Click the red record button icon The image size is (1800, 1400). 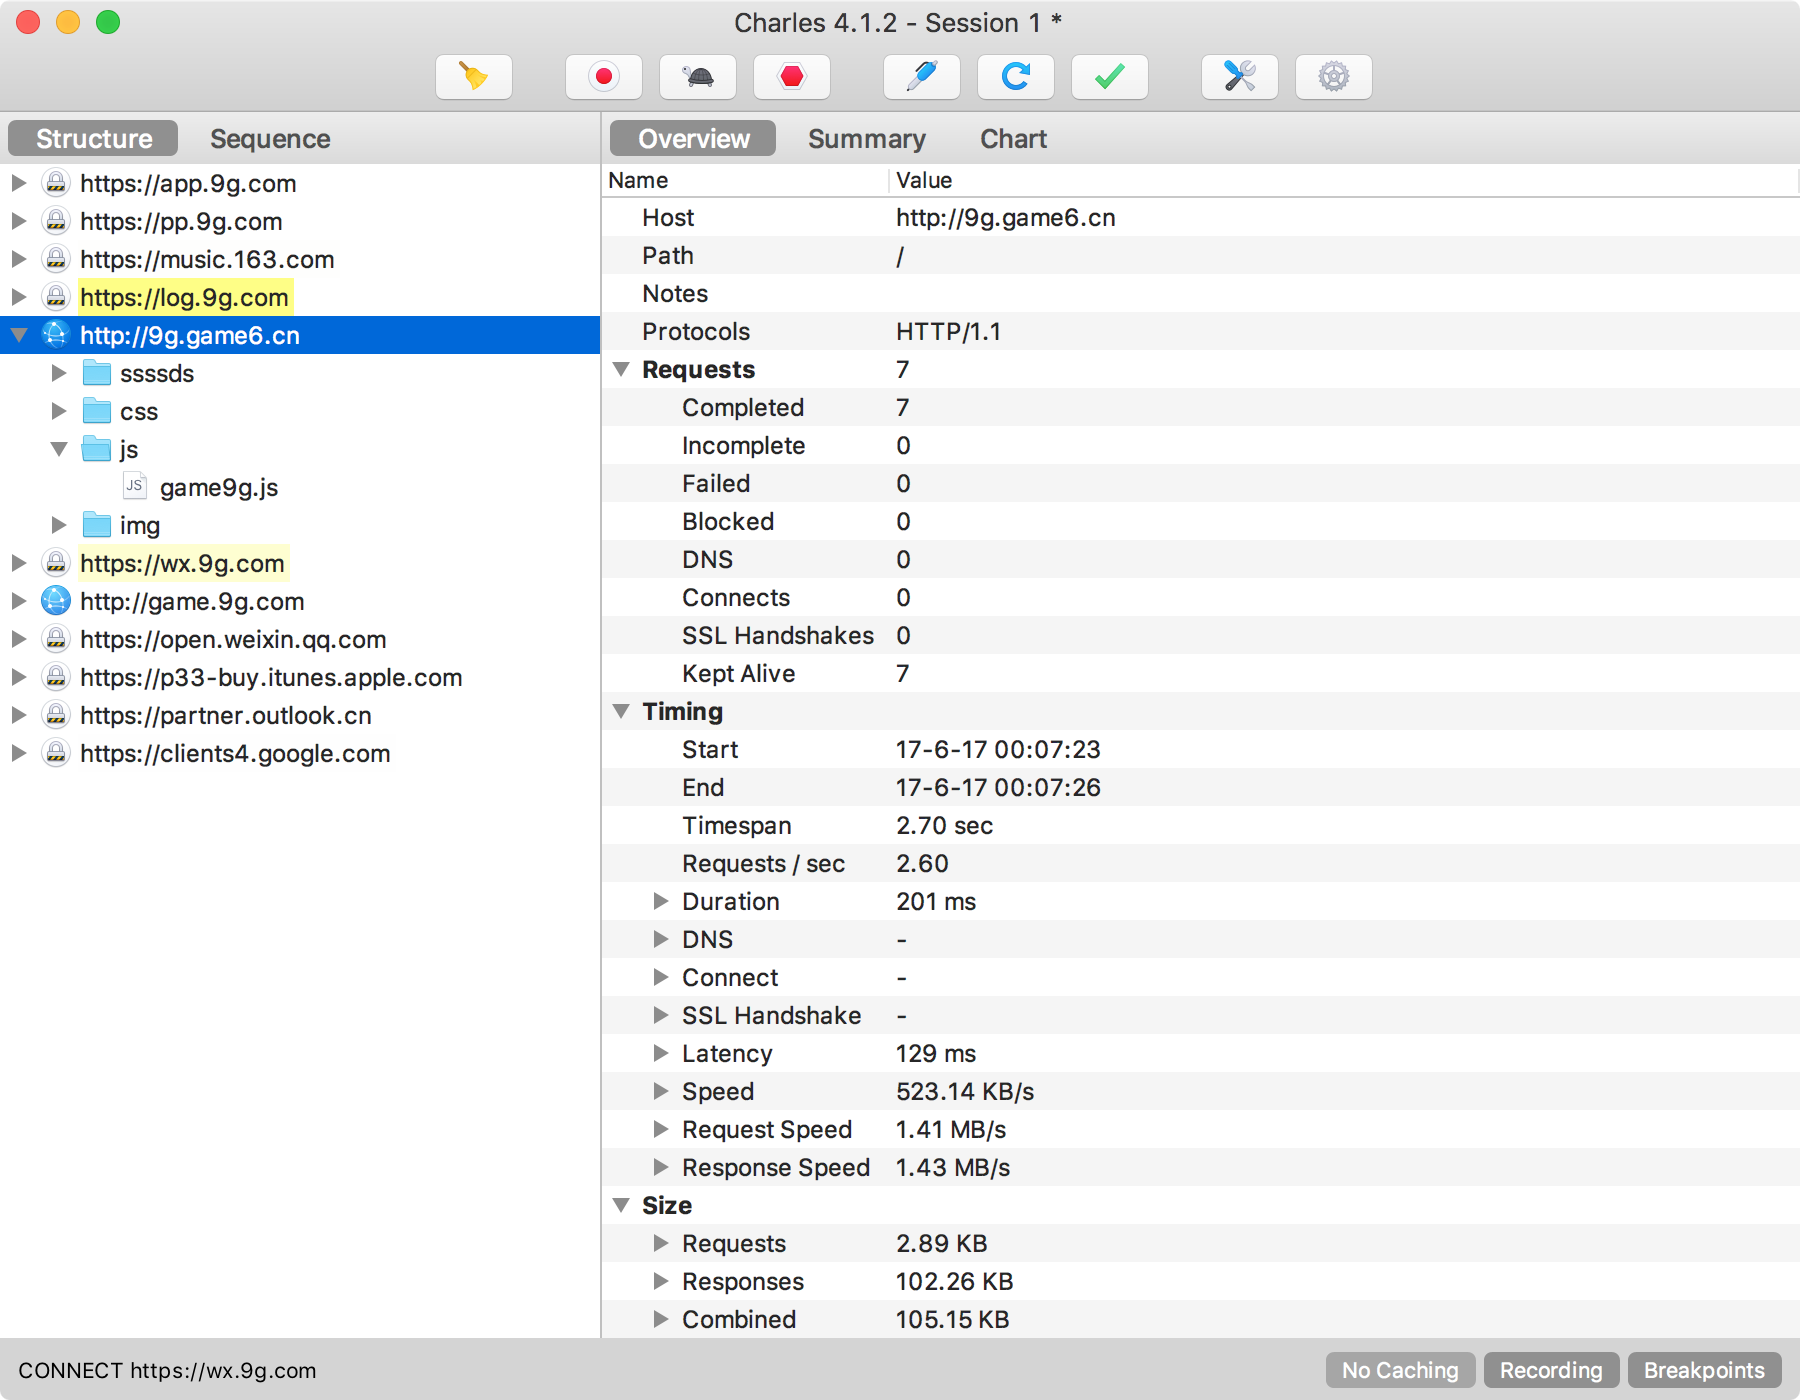[x=603, y=77]
